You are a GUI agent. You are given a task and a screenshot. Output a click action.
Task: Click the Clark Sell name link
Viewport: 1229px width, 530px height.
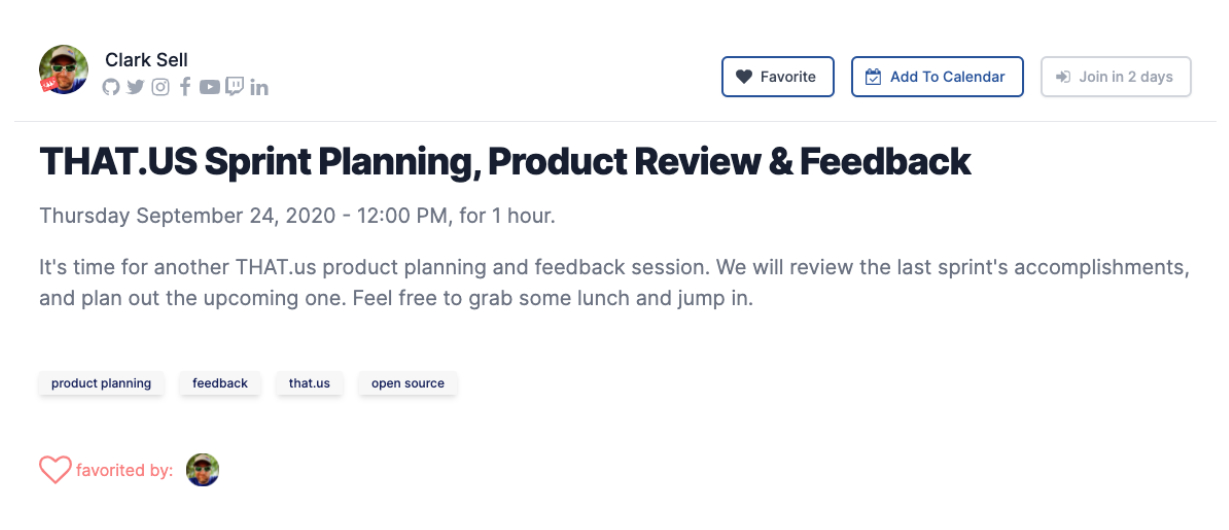(146, 60)
